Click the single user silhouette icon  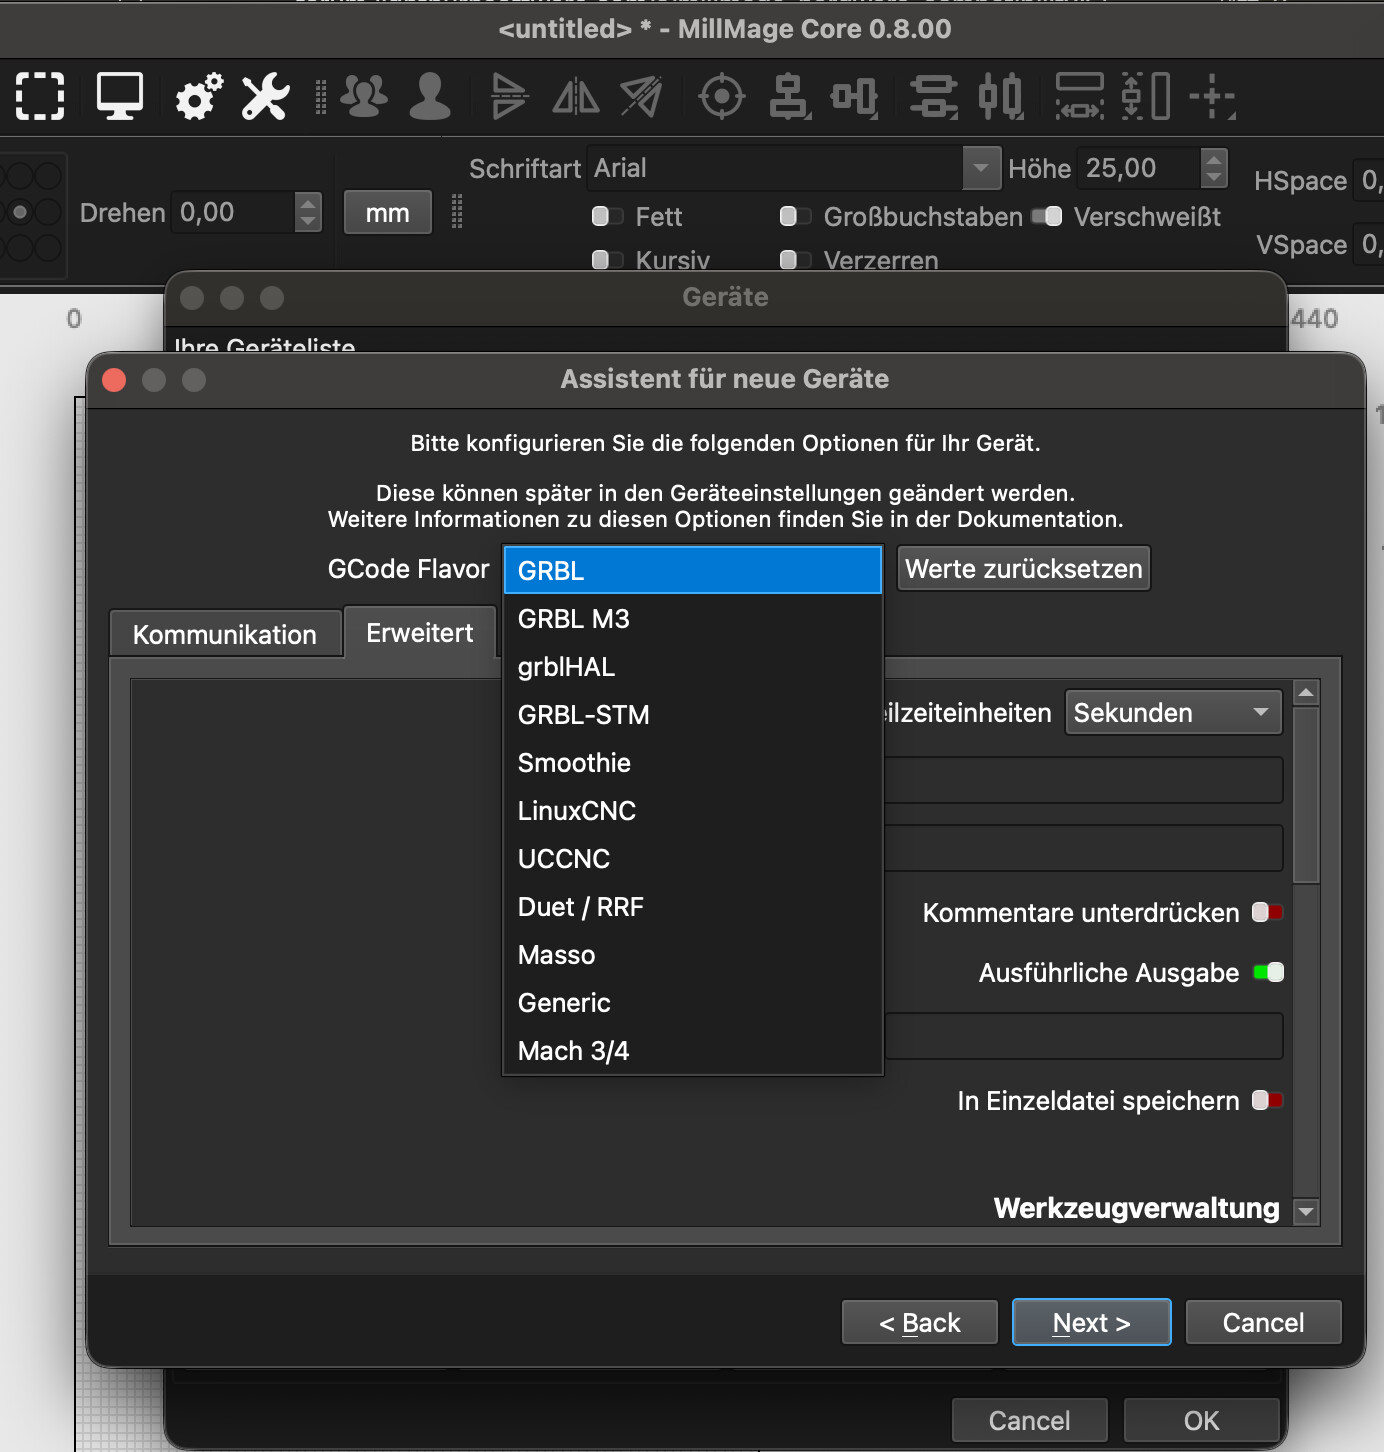pos(430,97)
